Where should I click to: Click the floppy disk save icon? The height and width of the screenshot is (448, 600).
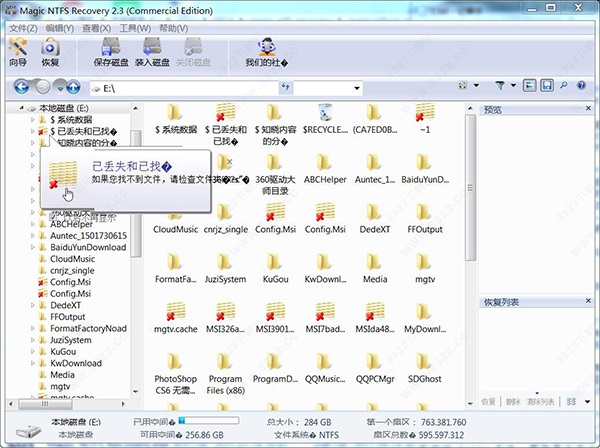[547, 85]
